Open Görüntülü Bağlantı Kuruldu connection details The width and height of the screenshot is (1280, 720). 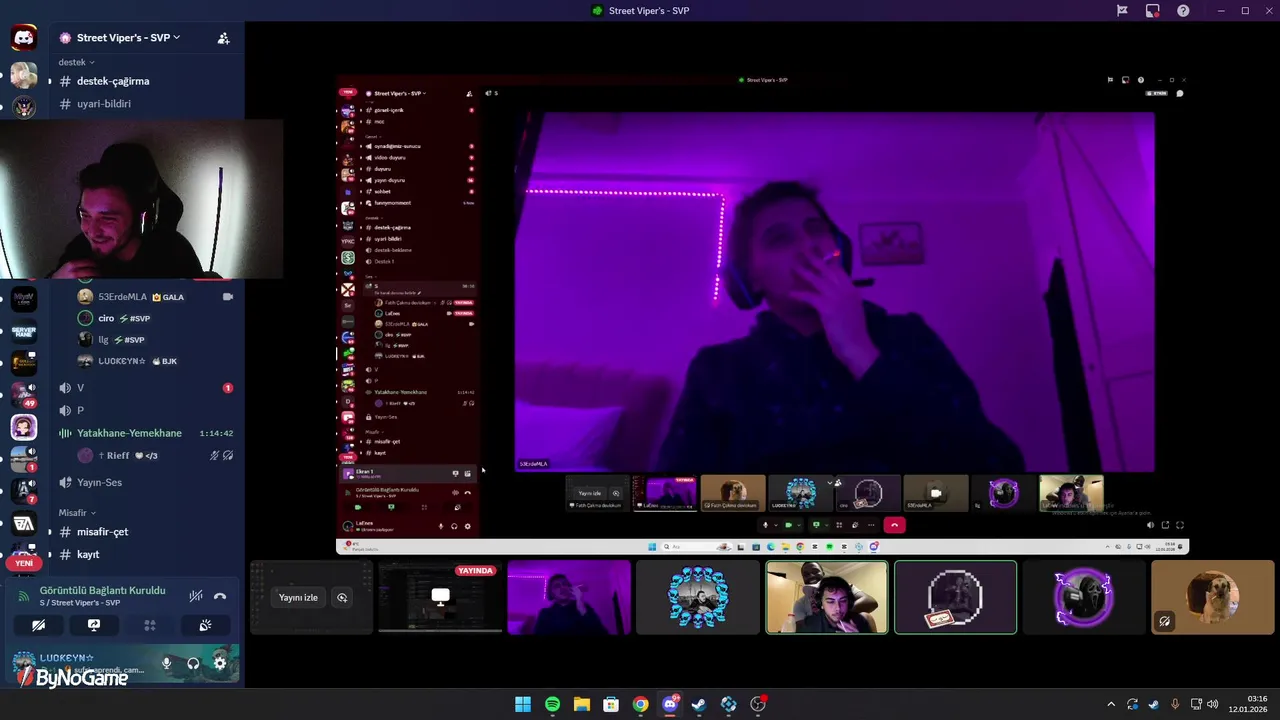tap(102, 591)
